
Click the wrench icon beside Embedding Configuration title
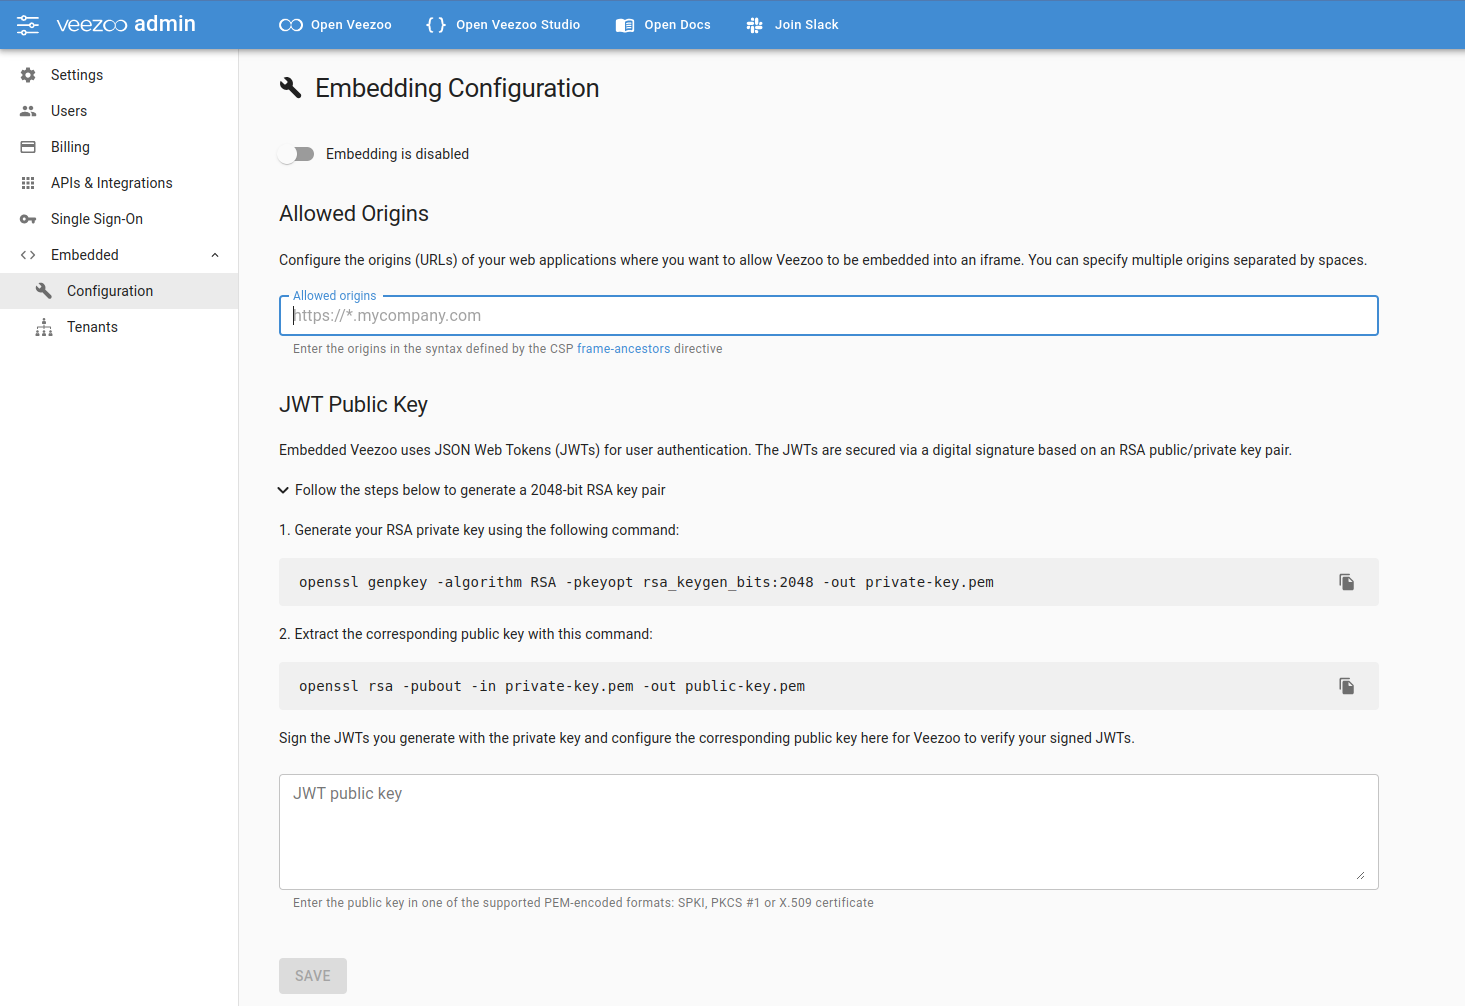[x=291, y=88]
